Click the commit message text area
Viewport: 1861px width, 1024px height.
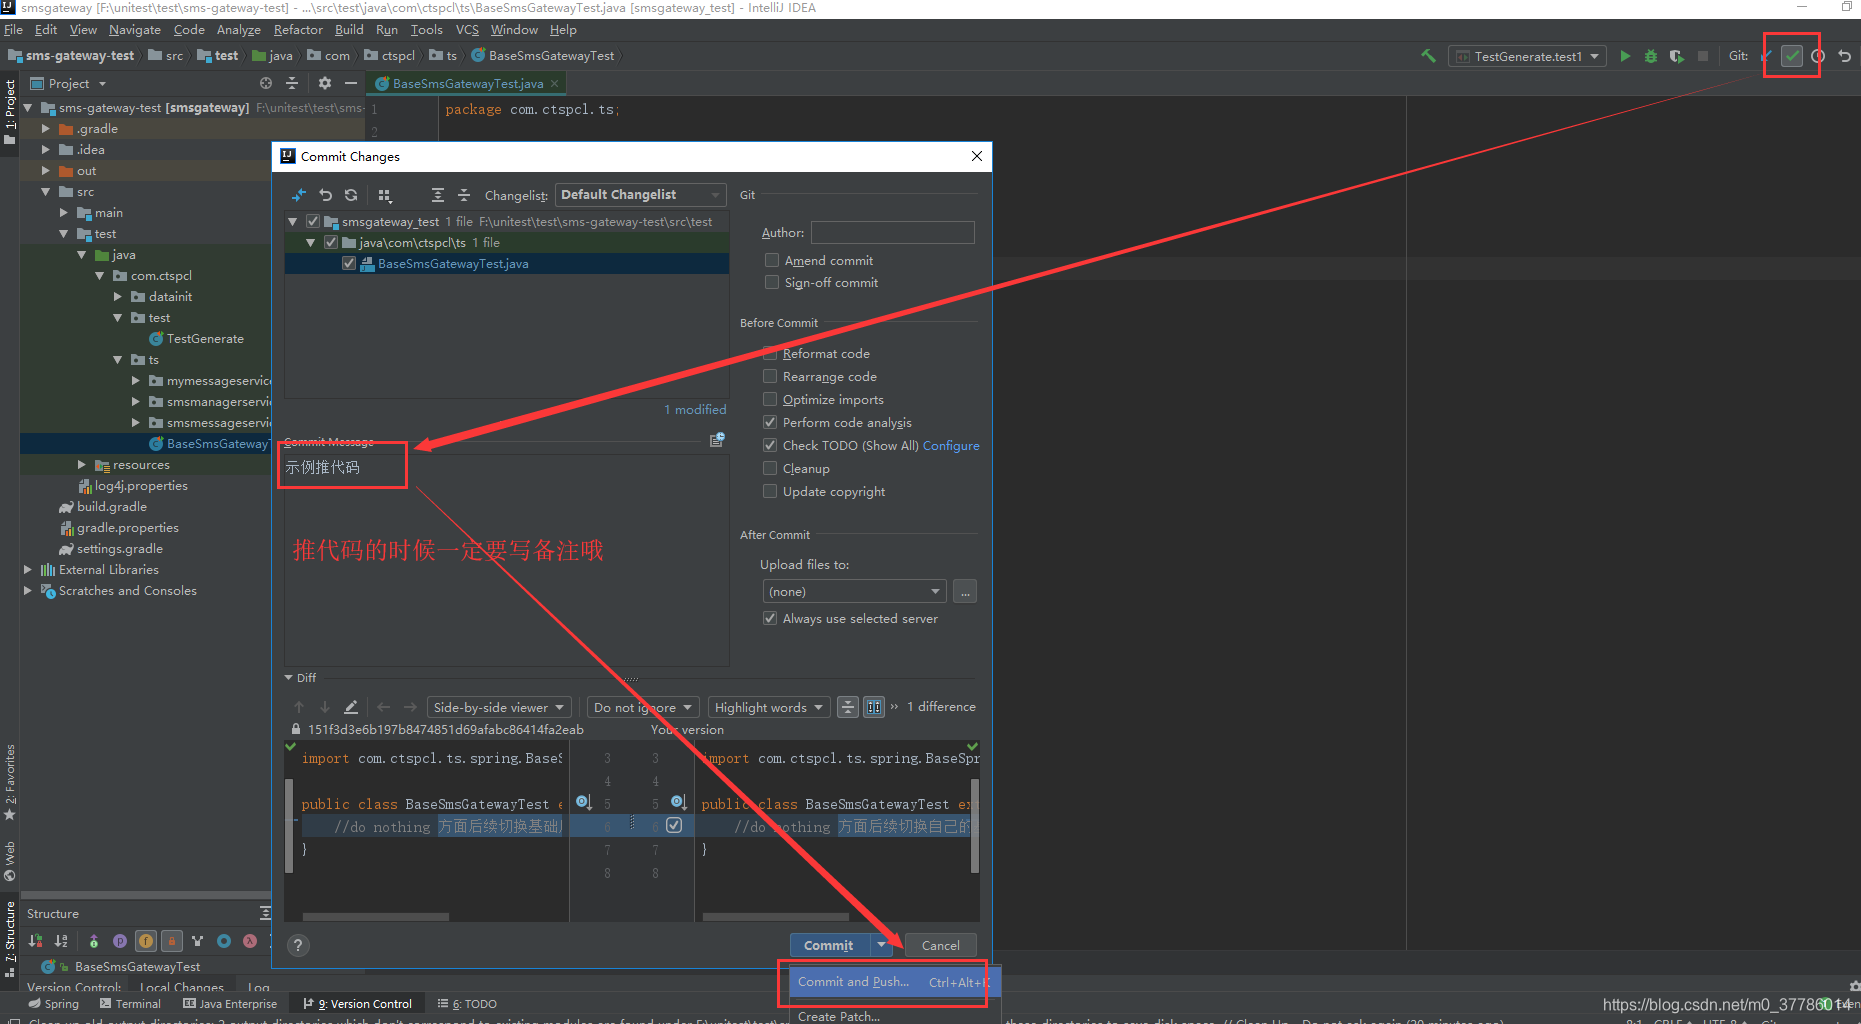point(506,560)
